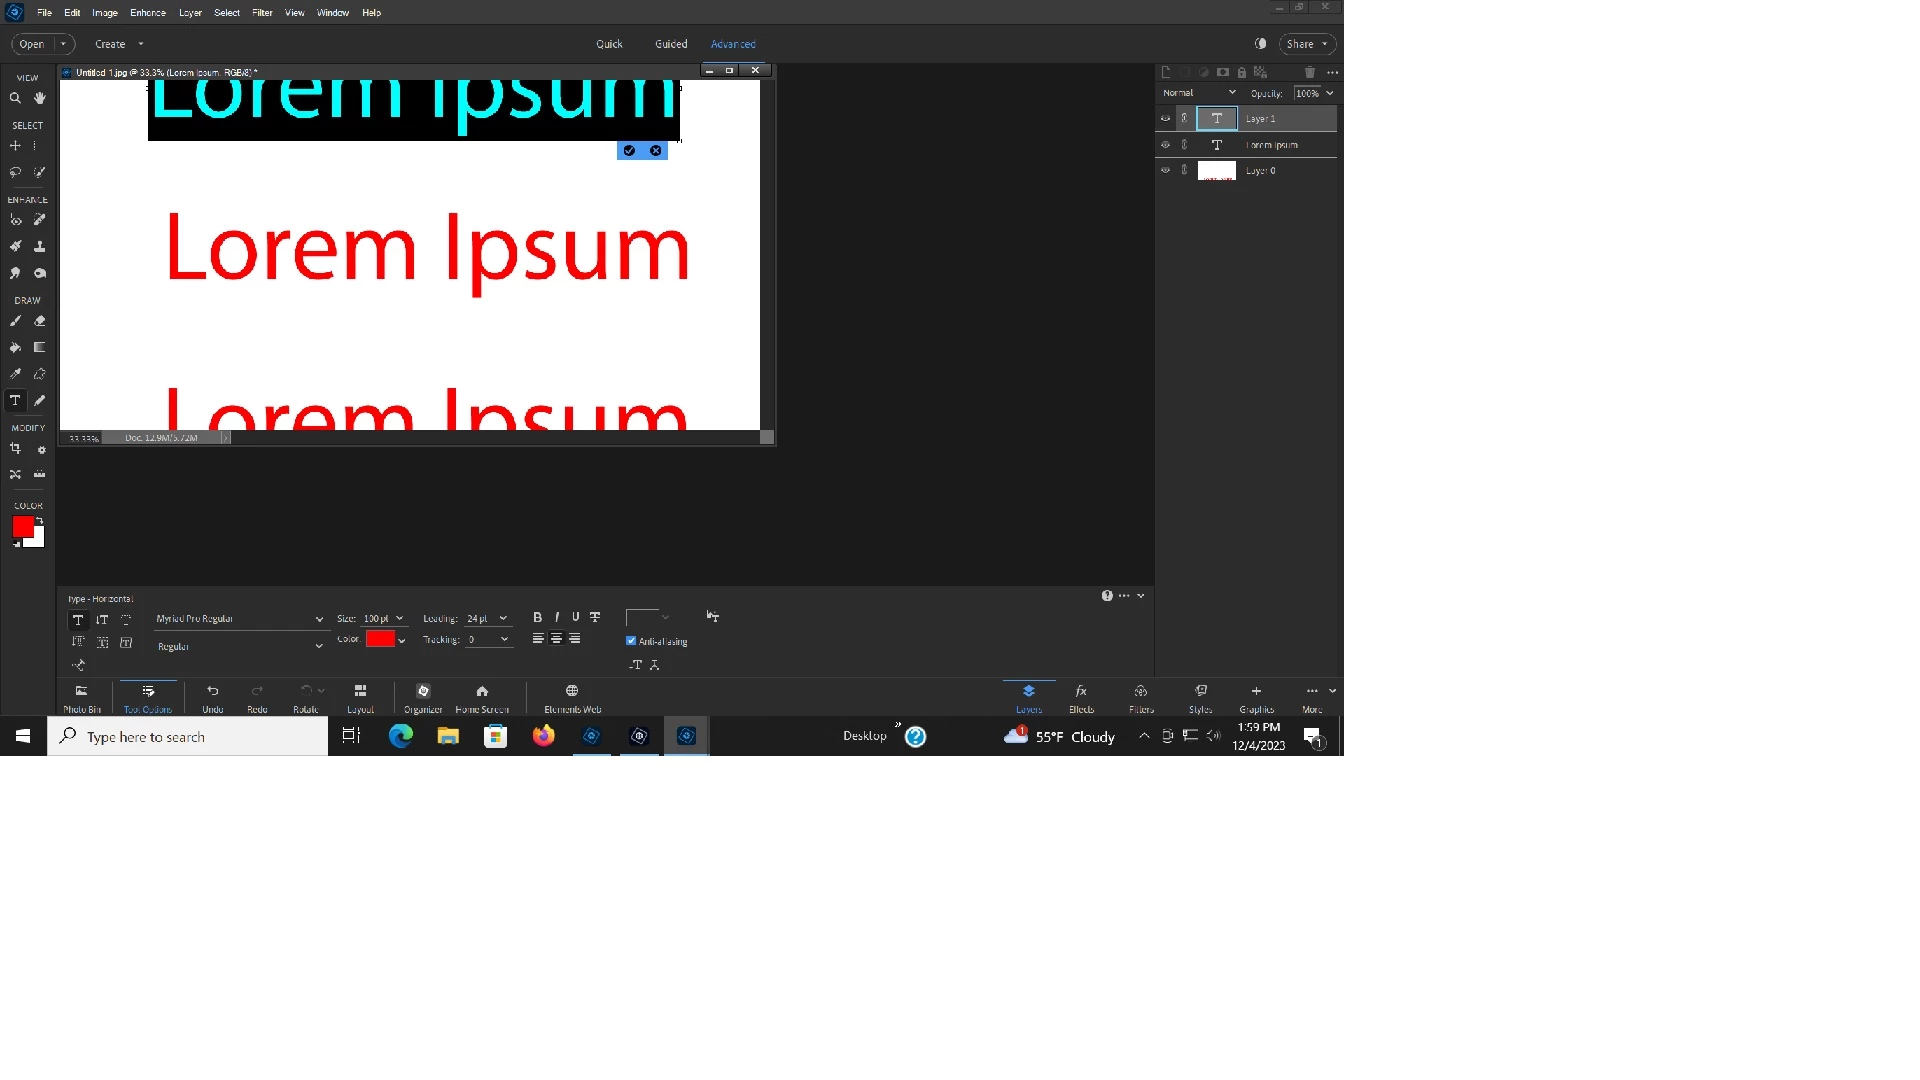Image resolution: width=1920 pixels, height=1080 pixels.
Task: Click the red text color swatch
Action: (380, 639)
